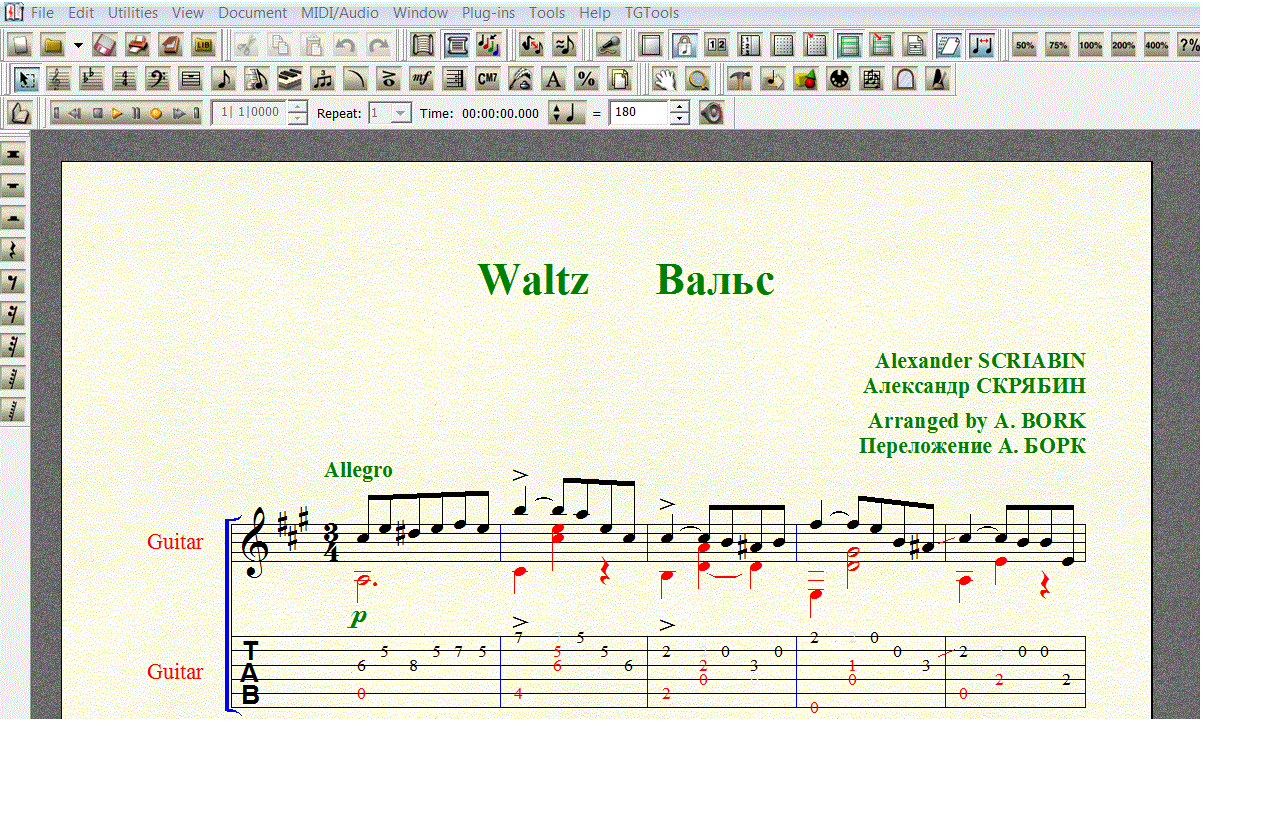Set zoom to 75%
The image size is (1274, 817).
pyautogui.click(x=1058, y=45)
